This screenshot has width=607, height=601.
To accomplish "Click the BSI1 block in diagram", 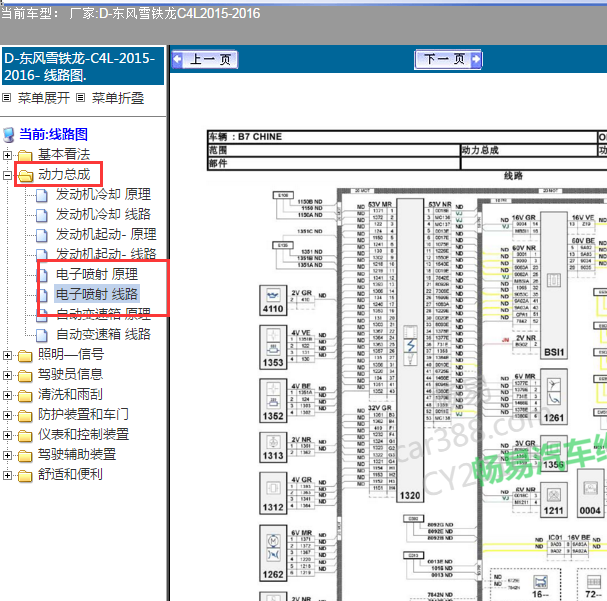I will pos(554,286).
